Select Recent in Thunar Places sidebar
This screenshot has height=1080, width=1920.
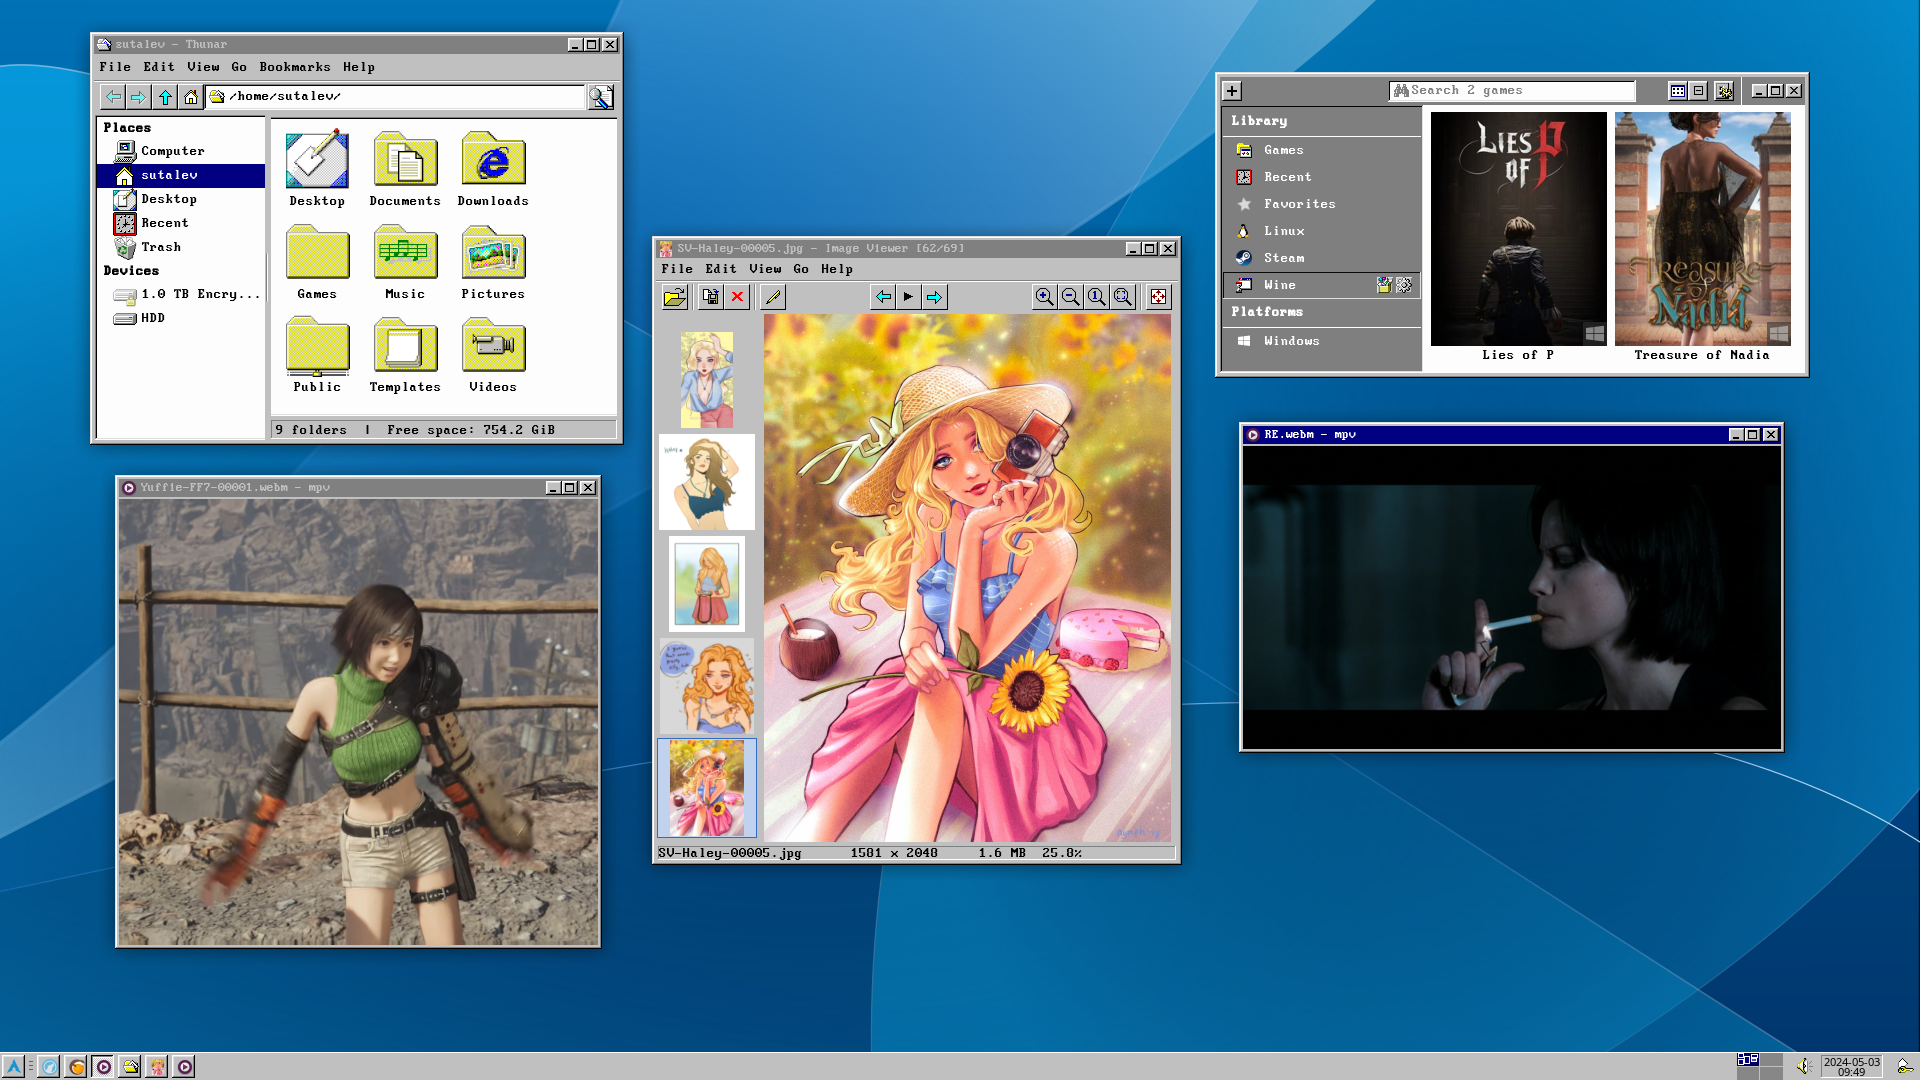(181, 223)
